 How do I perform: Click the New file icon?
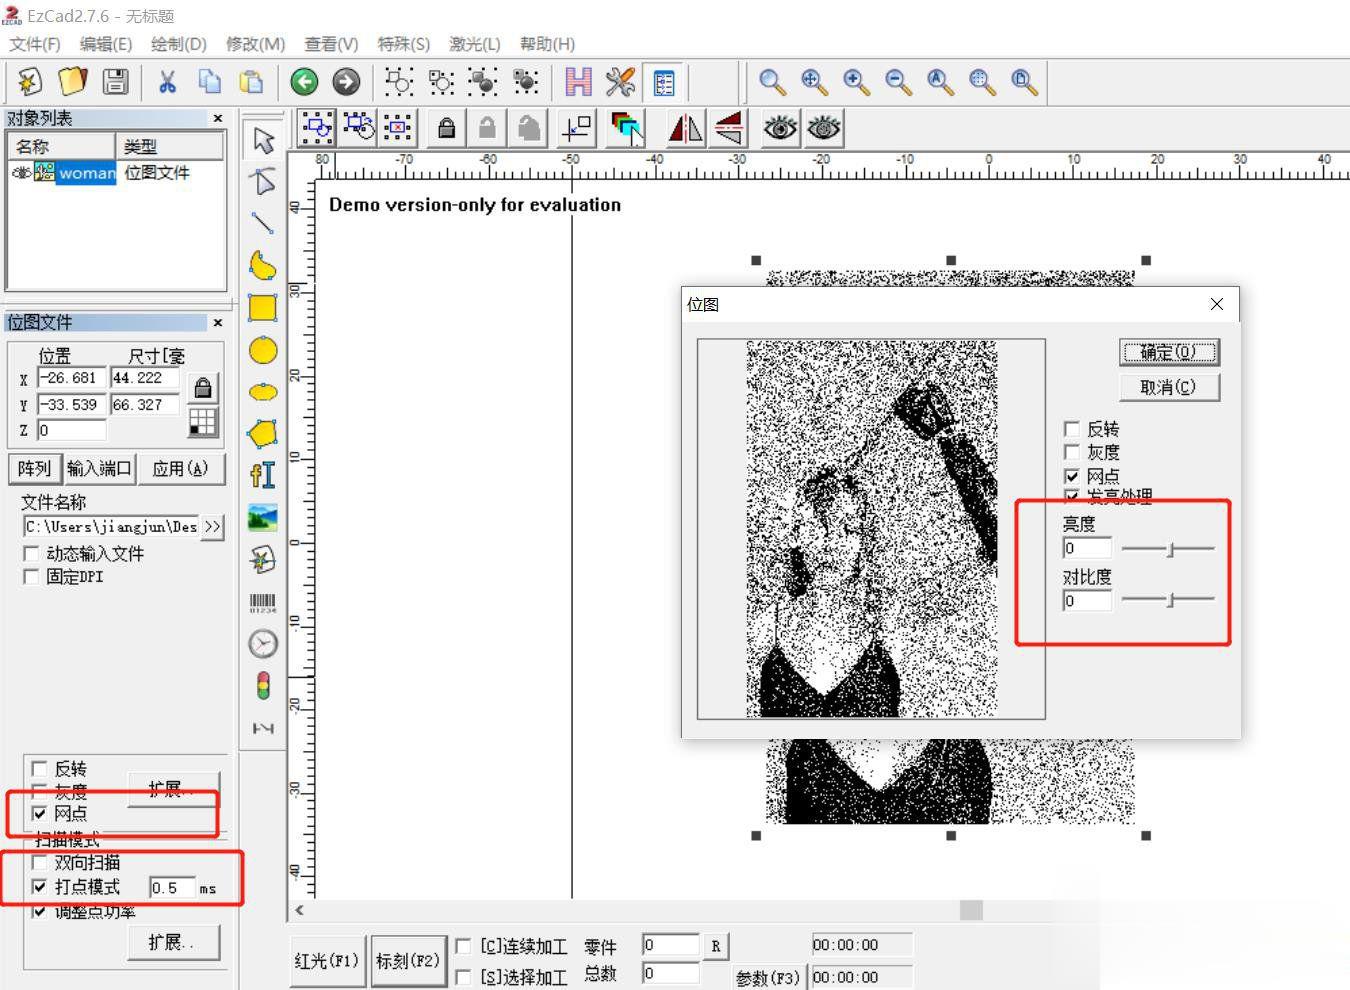coord(29,81)
